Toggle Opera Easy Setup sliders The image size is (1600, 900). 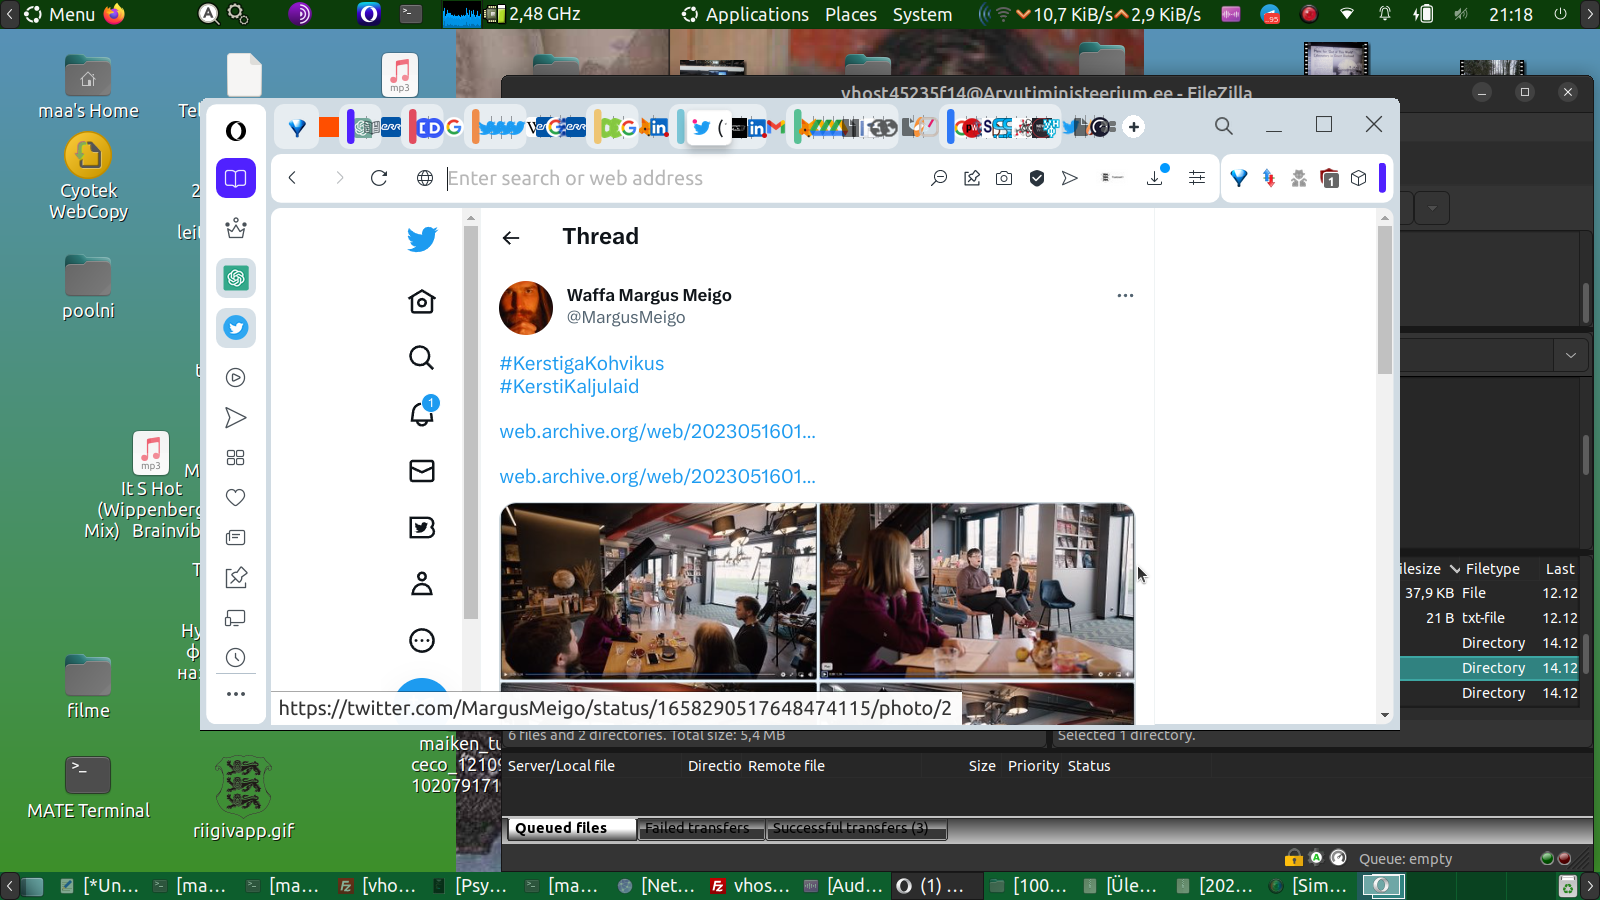[1196, 178]
